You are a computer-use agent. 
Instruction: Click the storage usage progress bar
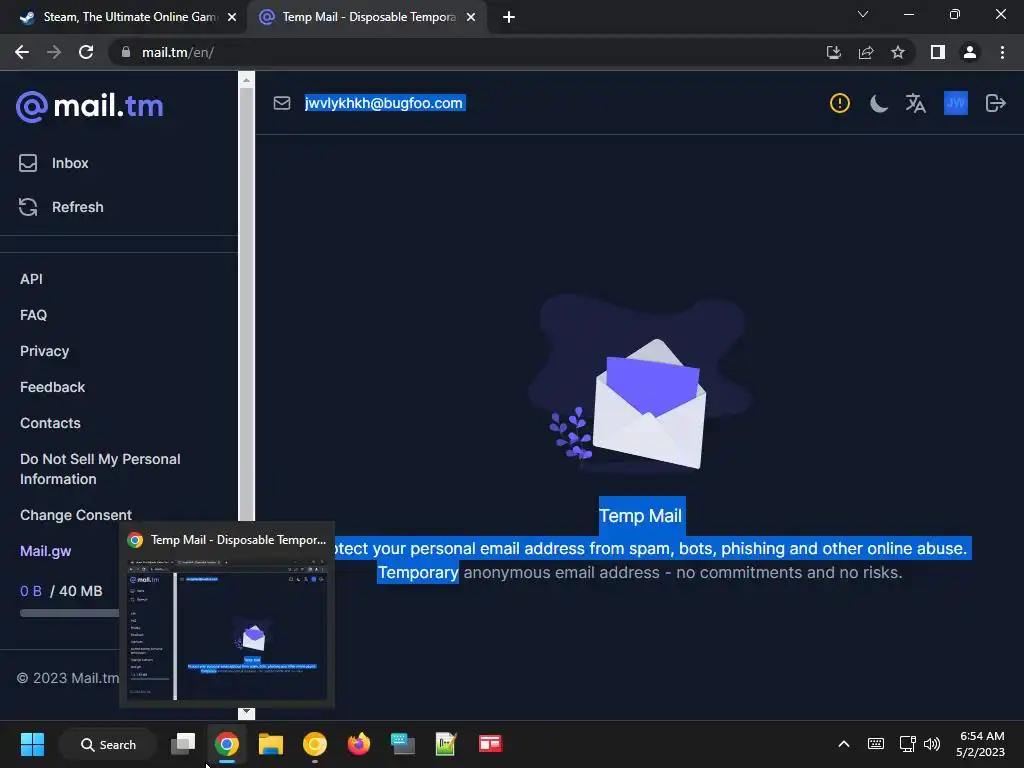[x=69, y=613]
